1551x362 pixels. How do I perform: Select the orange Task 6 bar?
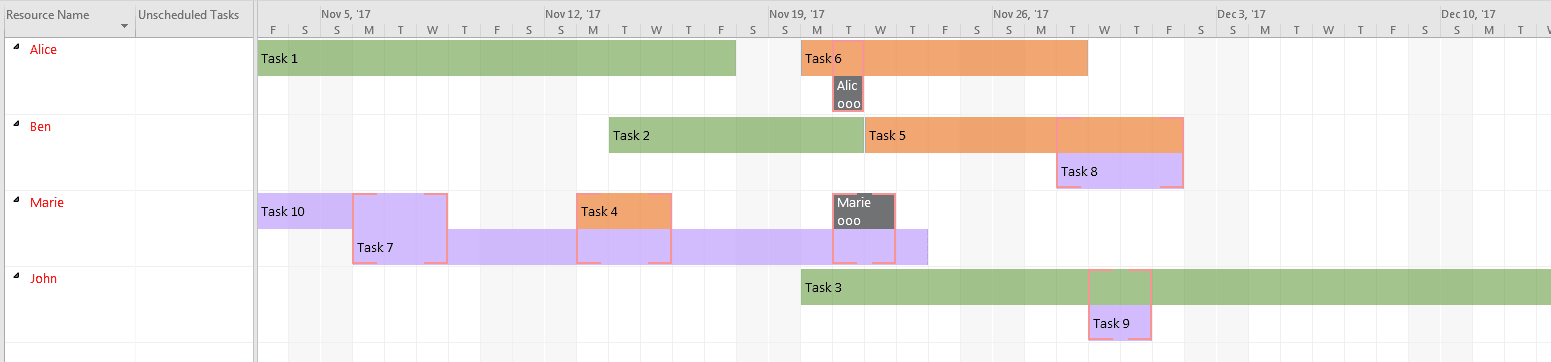(x=944, y=58)
